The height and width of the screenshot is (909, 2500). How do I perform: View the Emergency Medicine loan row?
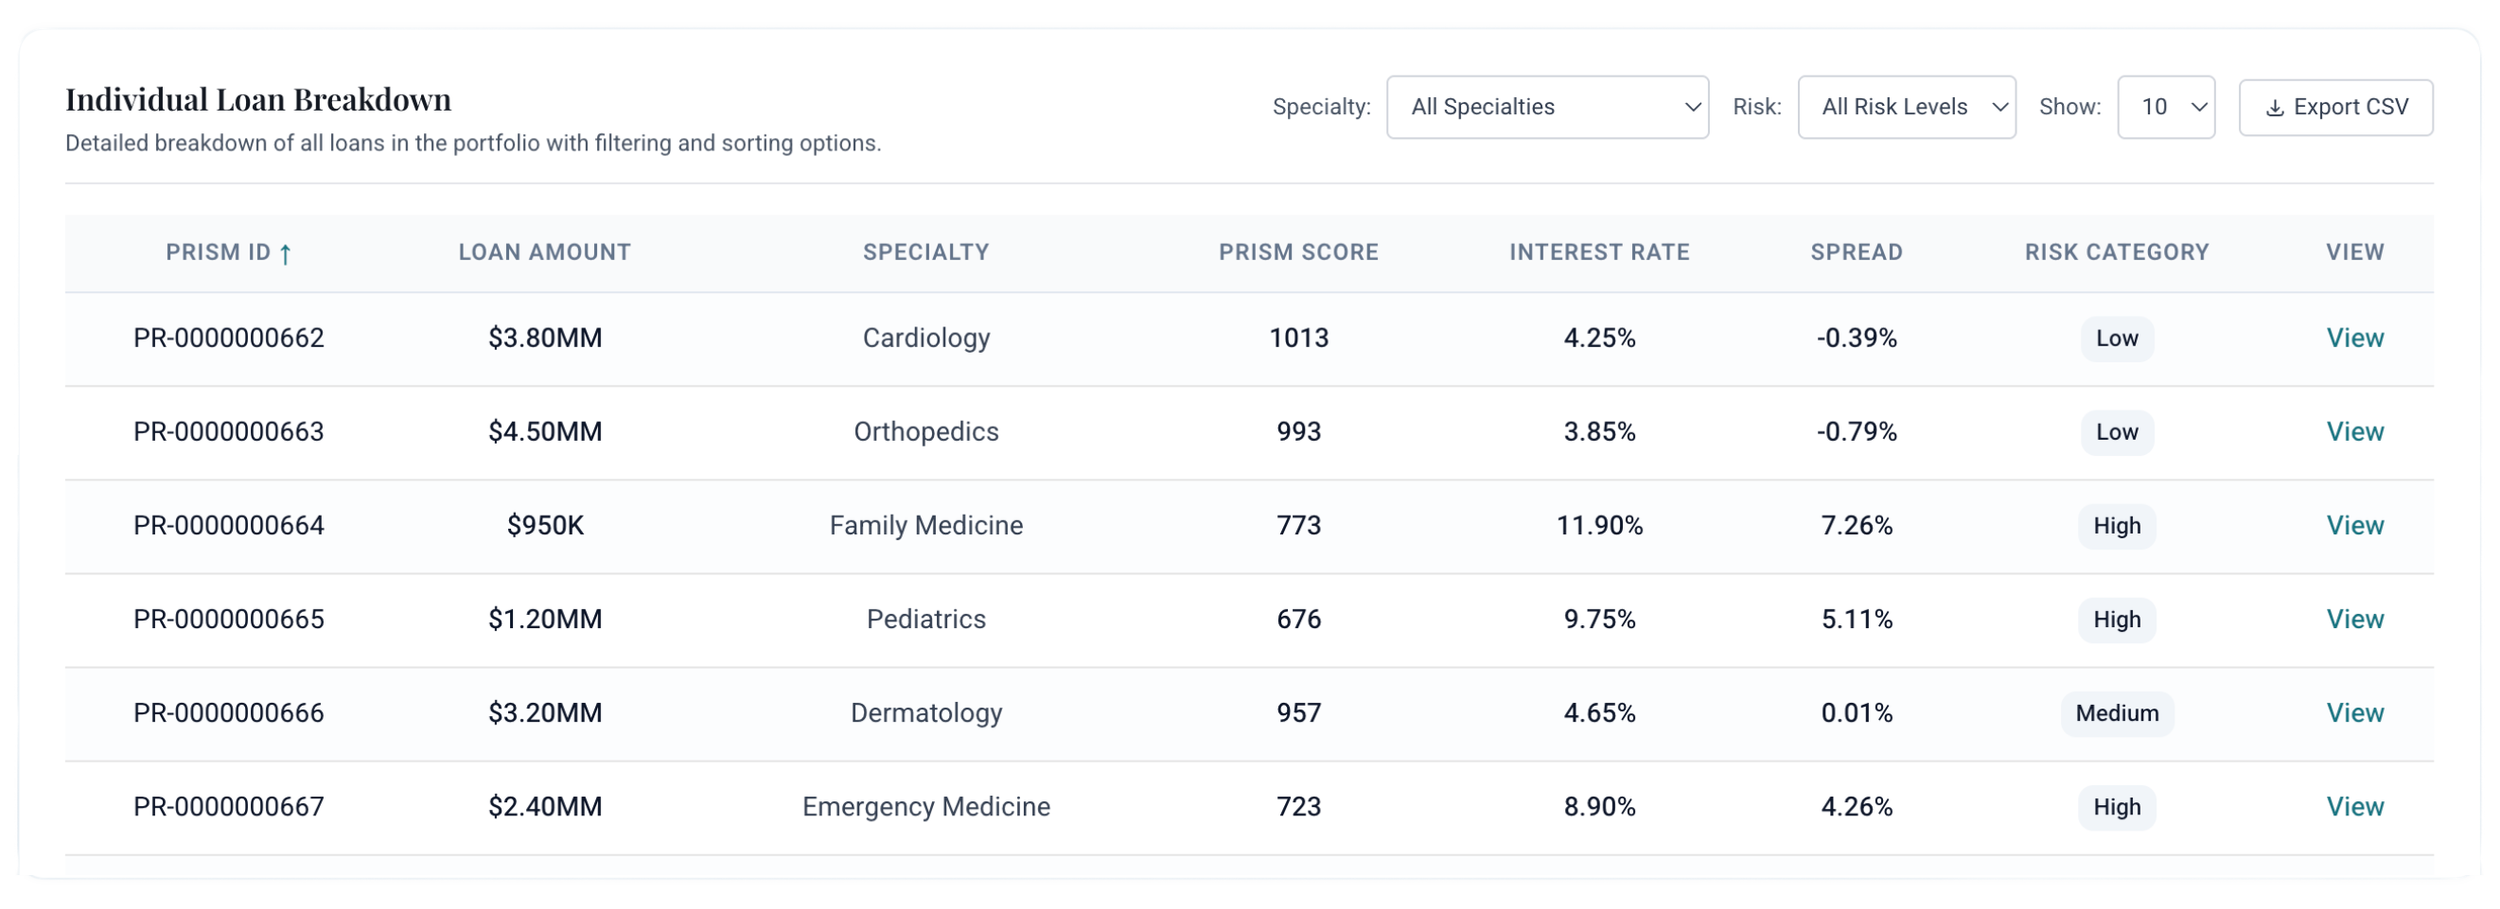(2354, 807)
